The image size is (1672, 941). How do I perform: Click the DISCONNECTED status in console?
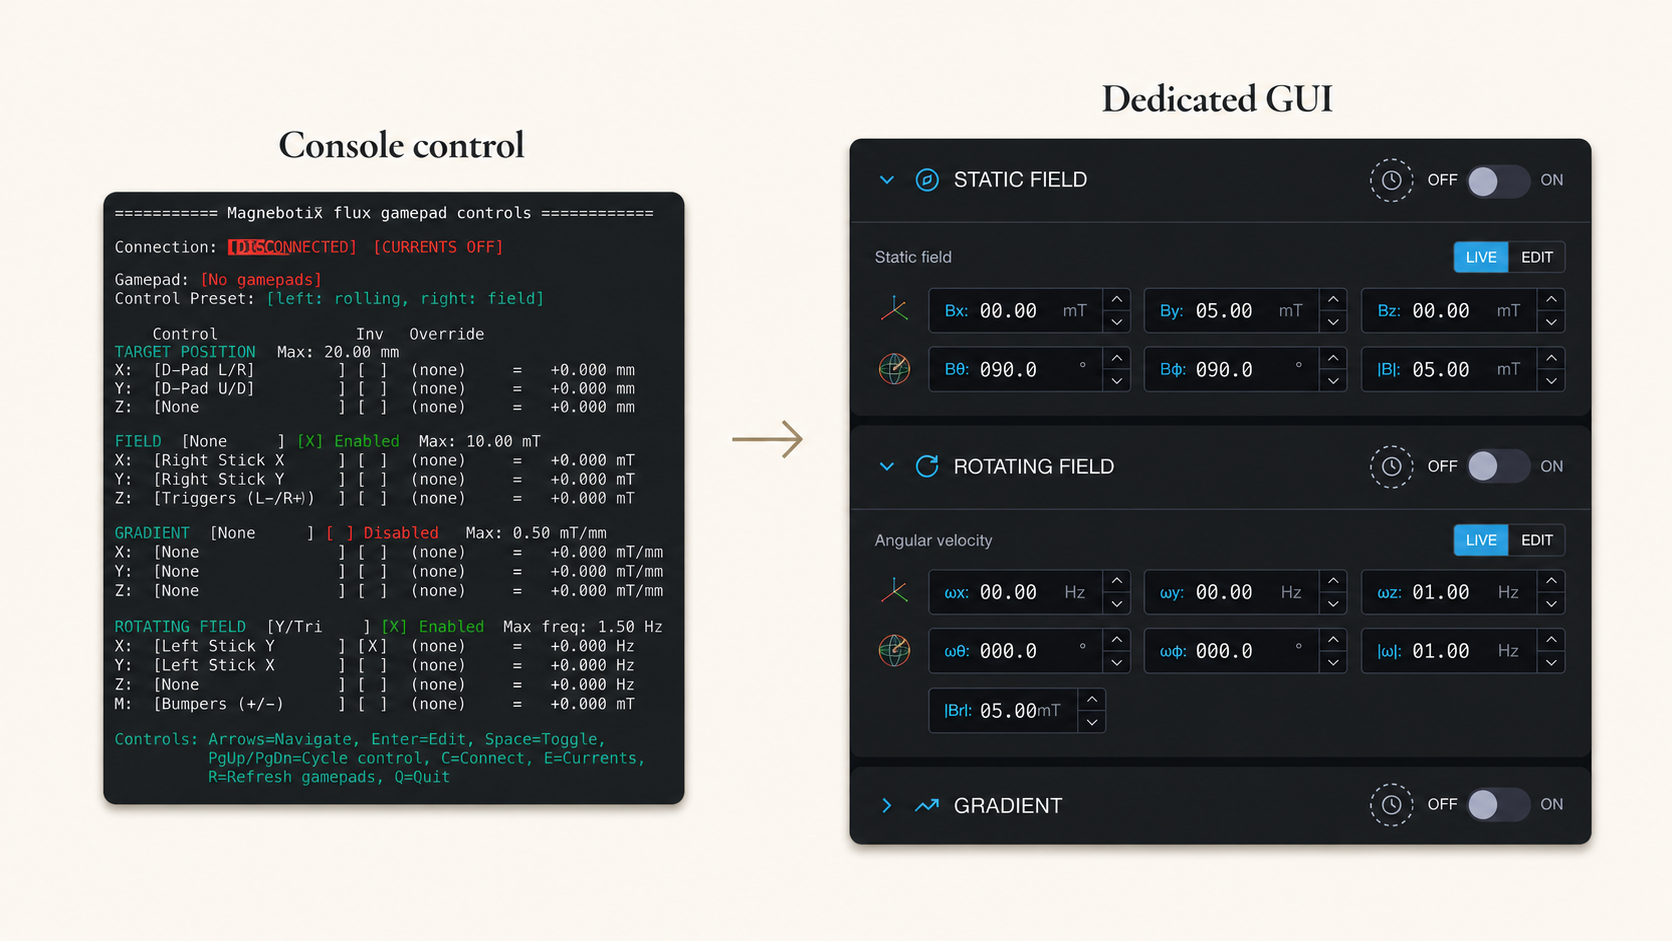(x=292, y=247)
